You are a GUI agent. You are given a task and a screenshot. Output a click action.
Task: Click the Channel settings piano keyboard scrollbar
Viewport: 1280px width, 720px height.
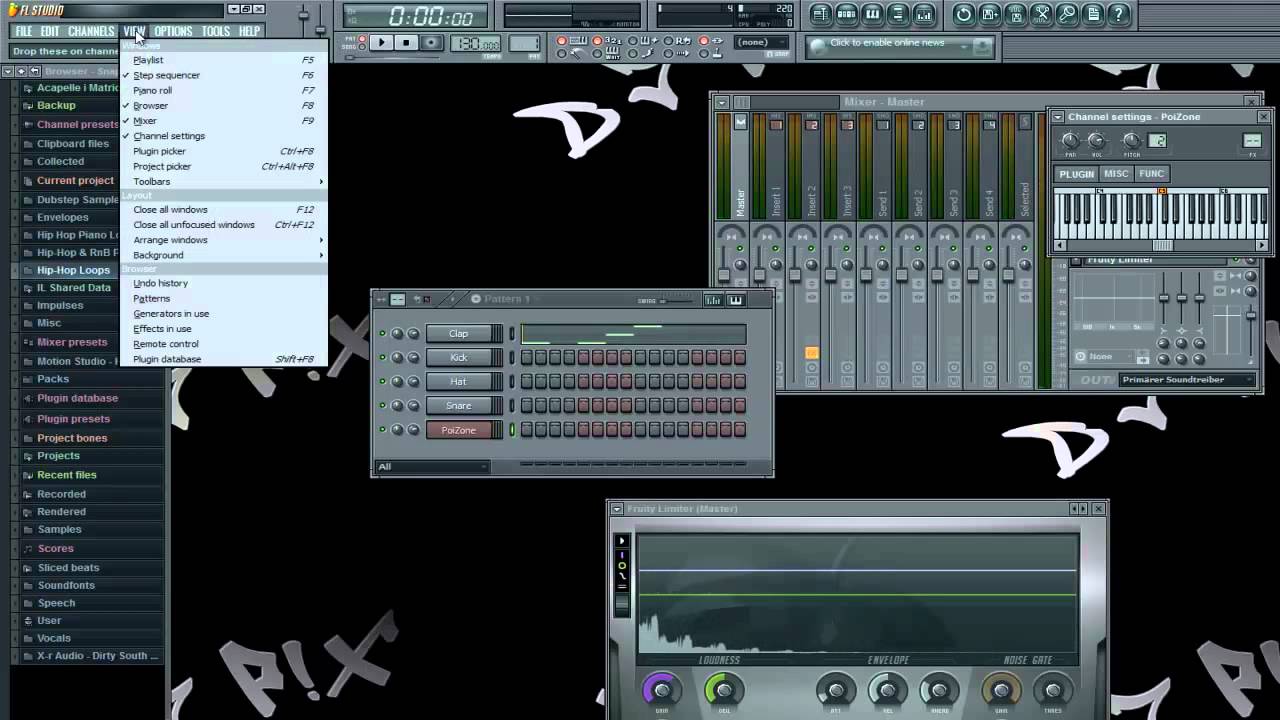coord(1160,245)
